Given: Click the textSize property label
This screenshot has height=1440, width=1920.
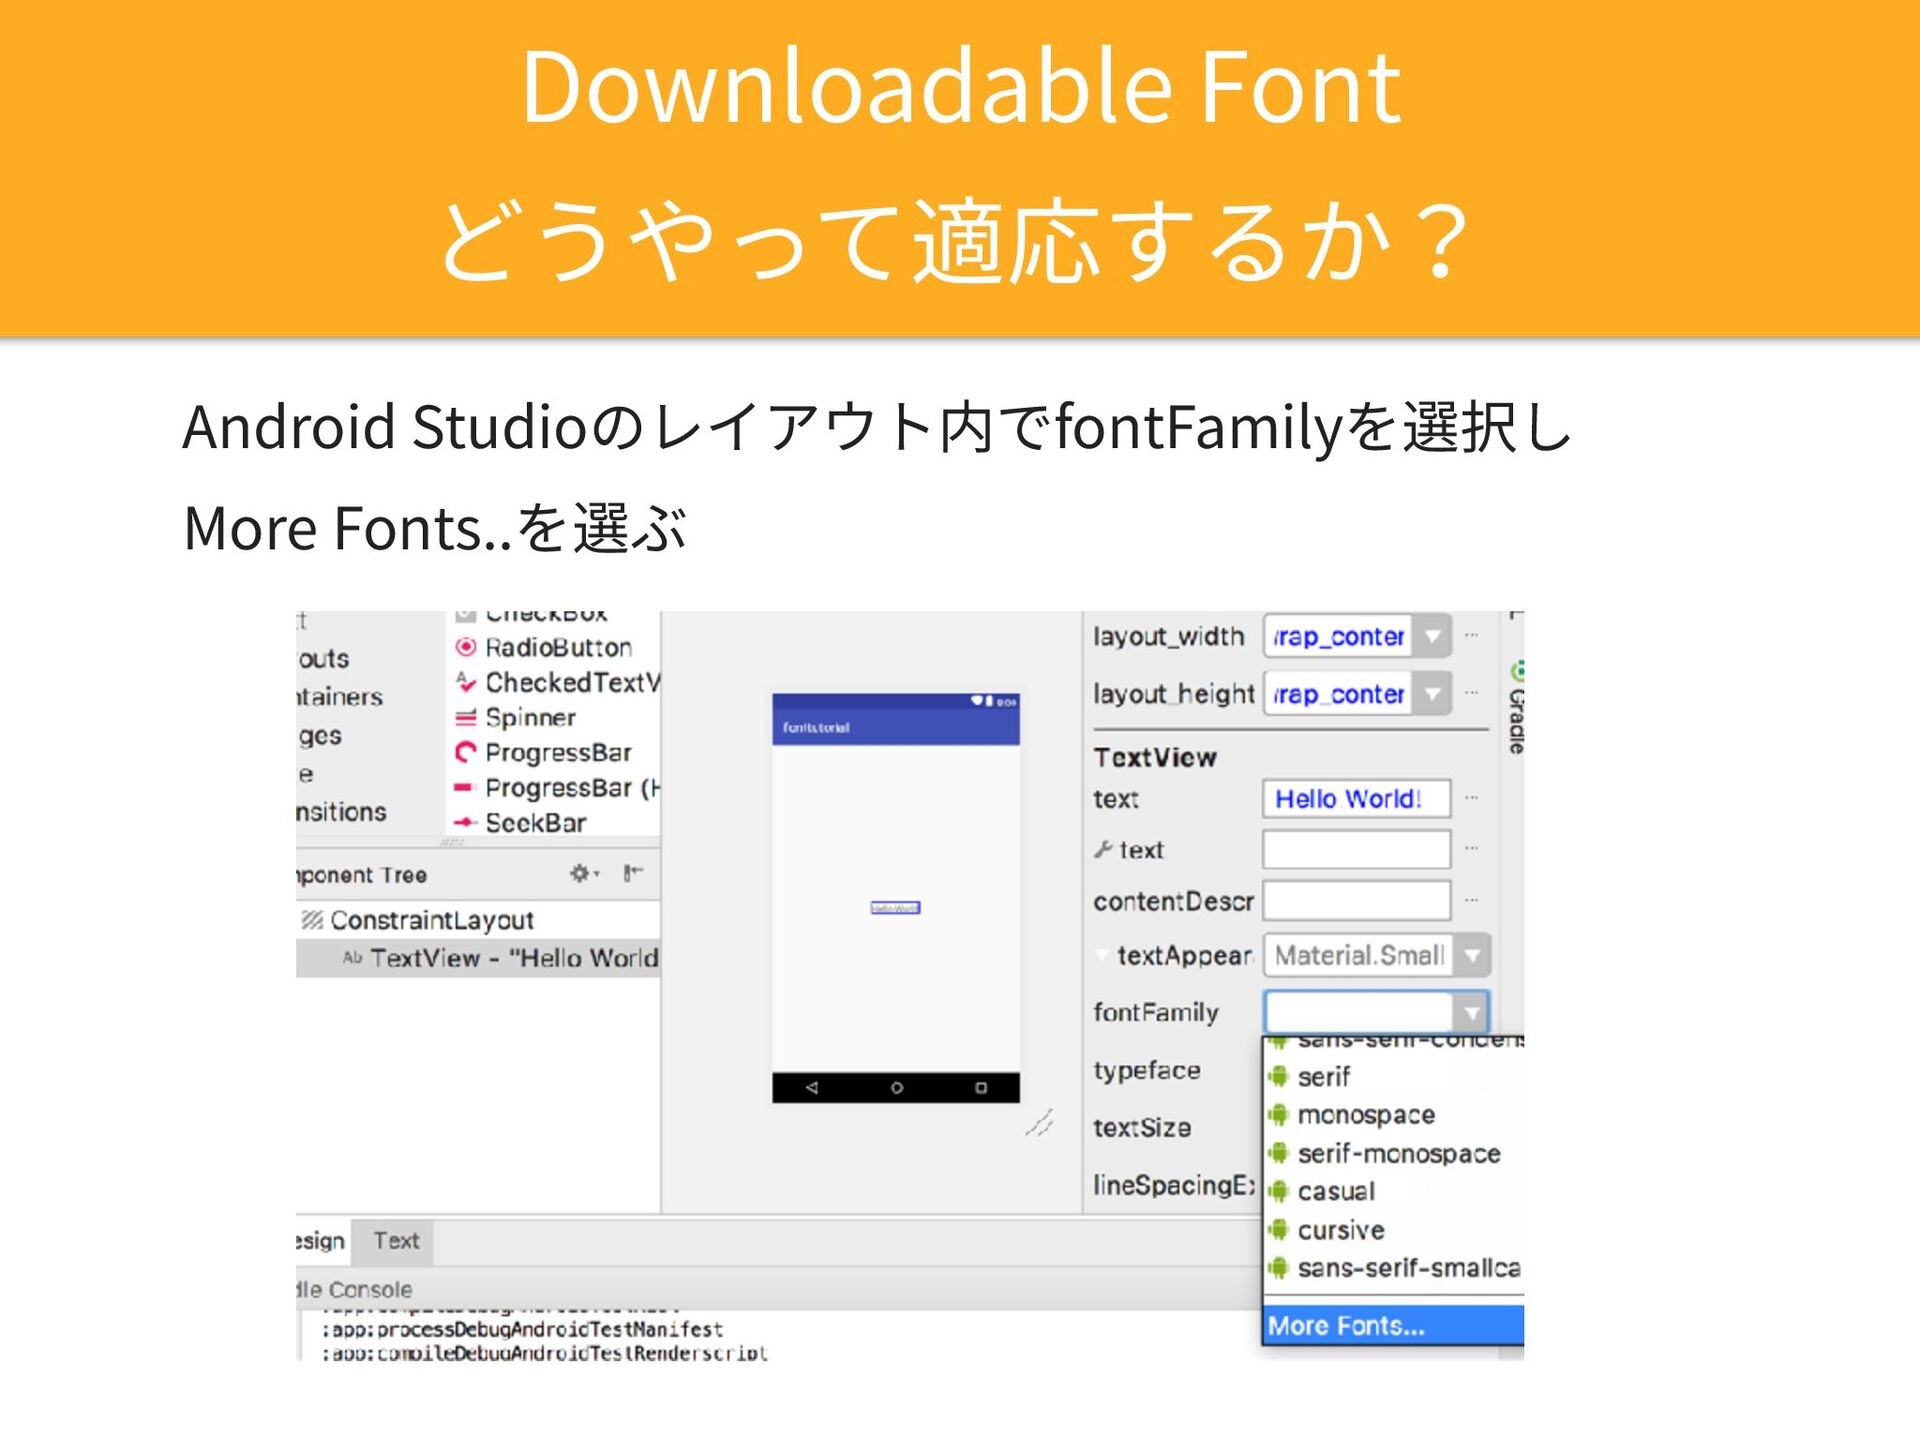Looking at the screenshot, I should (x=1142, y=1128).
